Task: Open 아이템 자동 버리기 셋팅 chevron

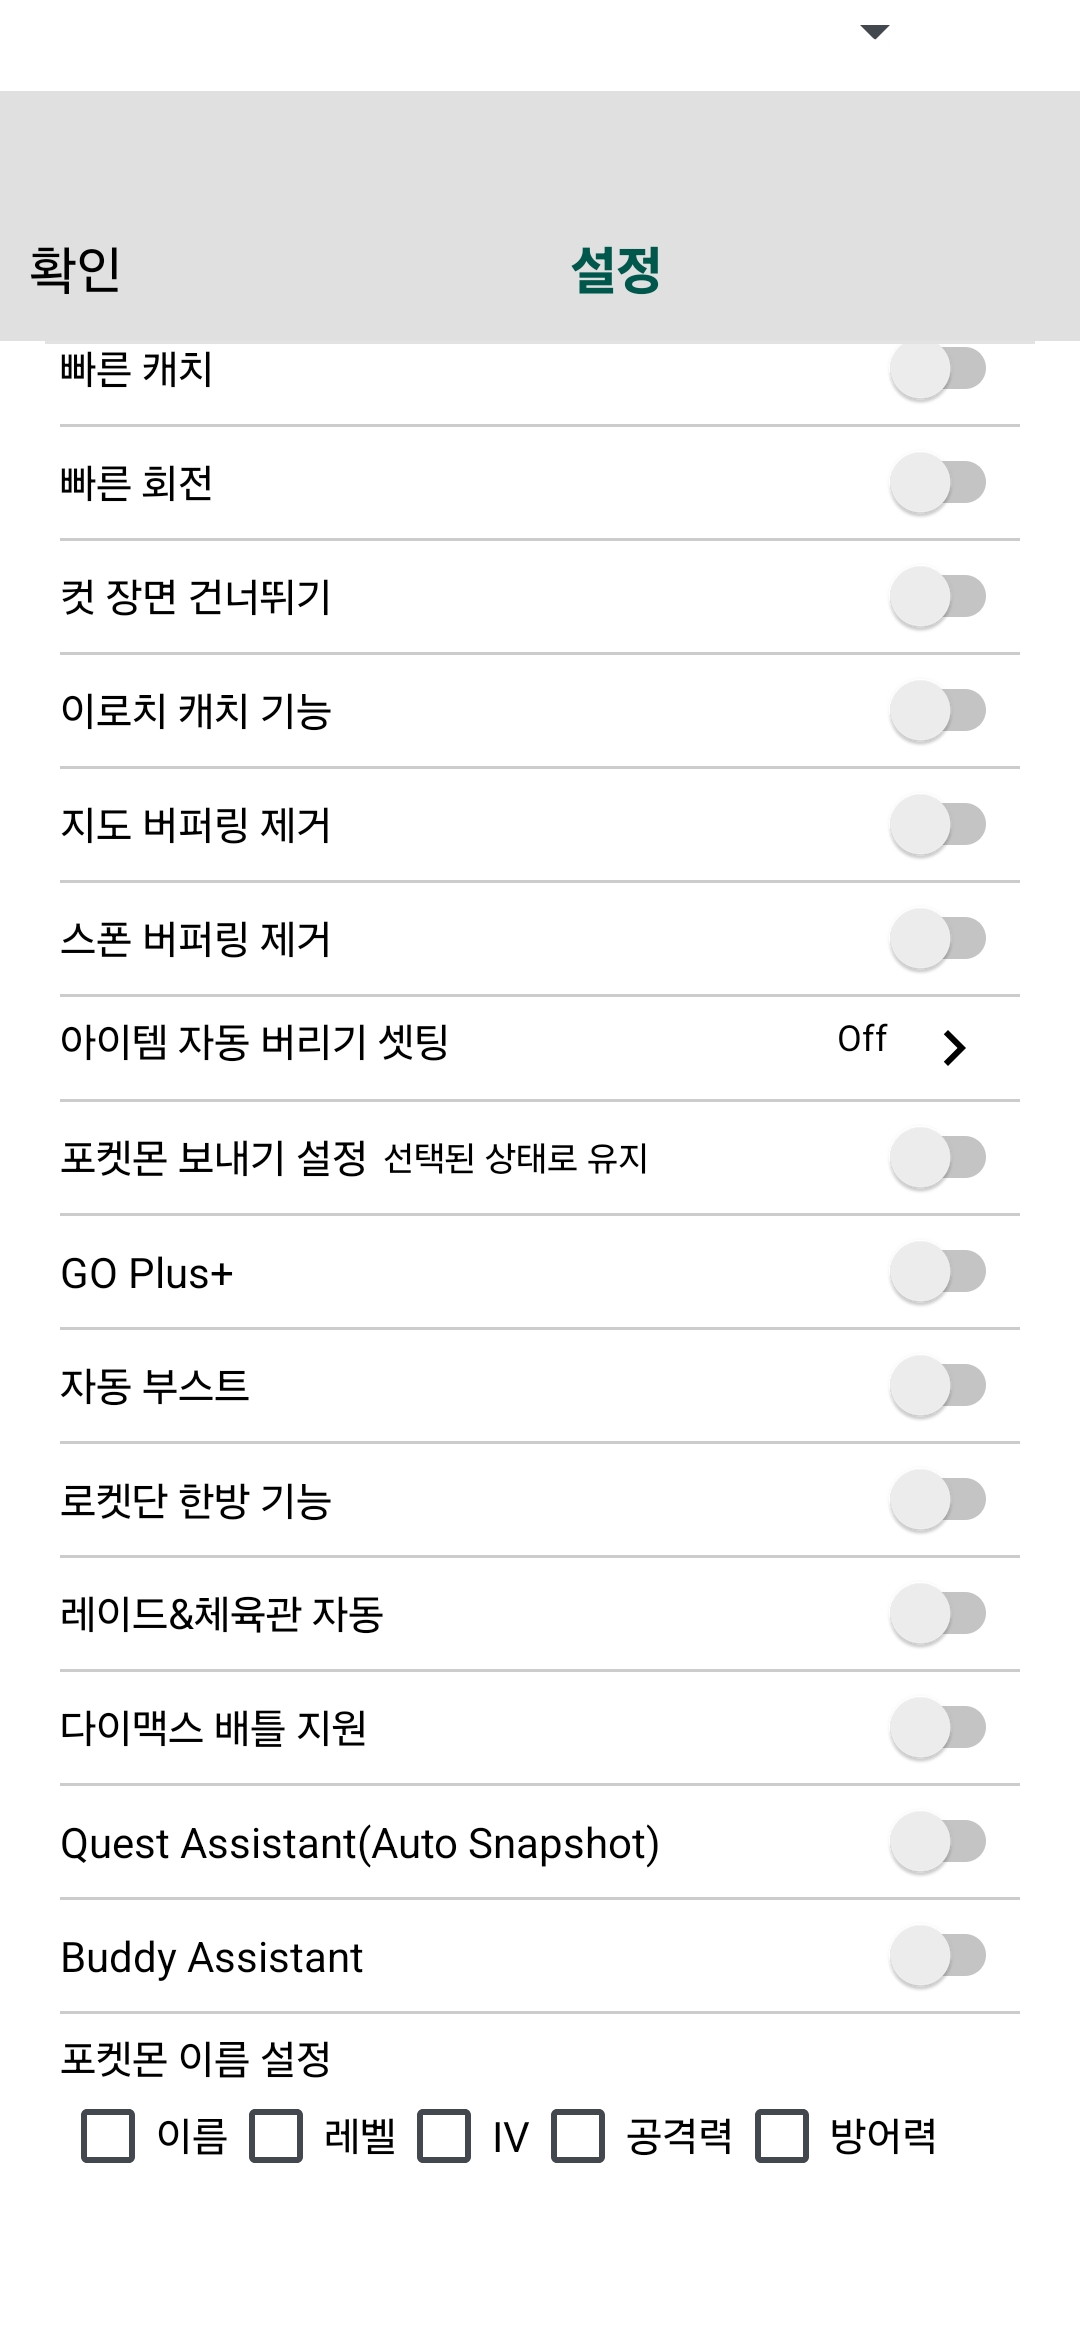Action: (x=954, y=1047)
